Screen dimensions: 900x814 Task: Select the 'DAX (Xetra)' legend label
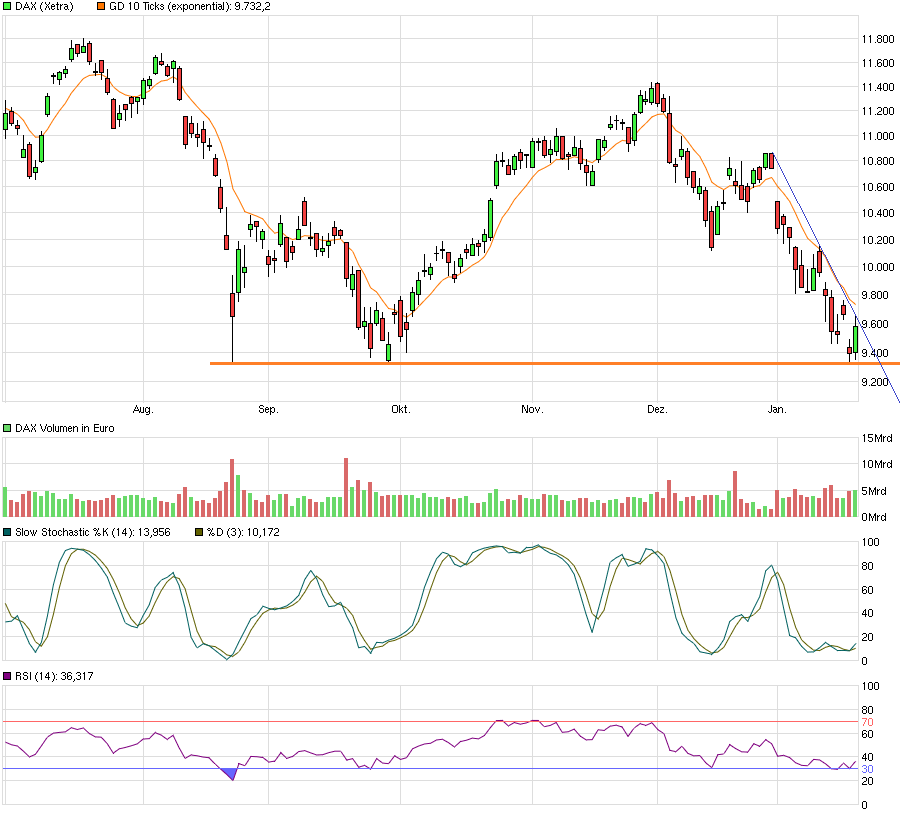44,7
